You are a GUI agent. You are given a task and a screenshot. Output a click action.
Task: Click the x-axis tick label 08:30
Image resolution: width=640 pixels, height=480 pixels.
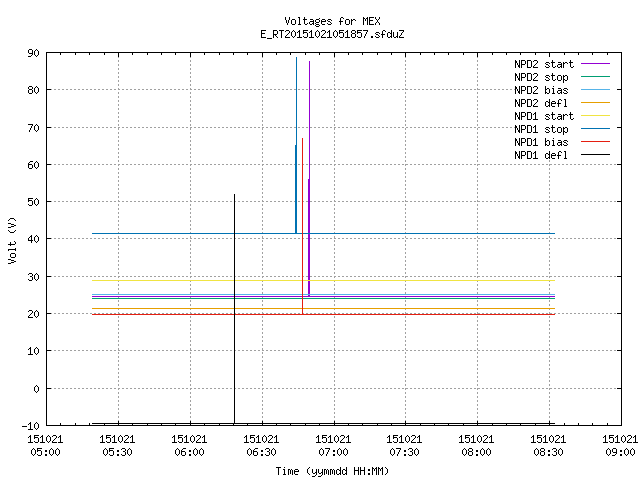(548, 452)
